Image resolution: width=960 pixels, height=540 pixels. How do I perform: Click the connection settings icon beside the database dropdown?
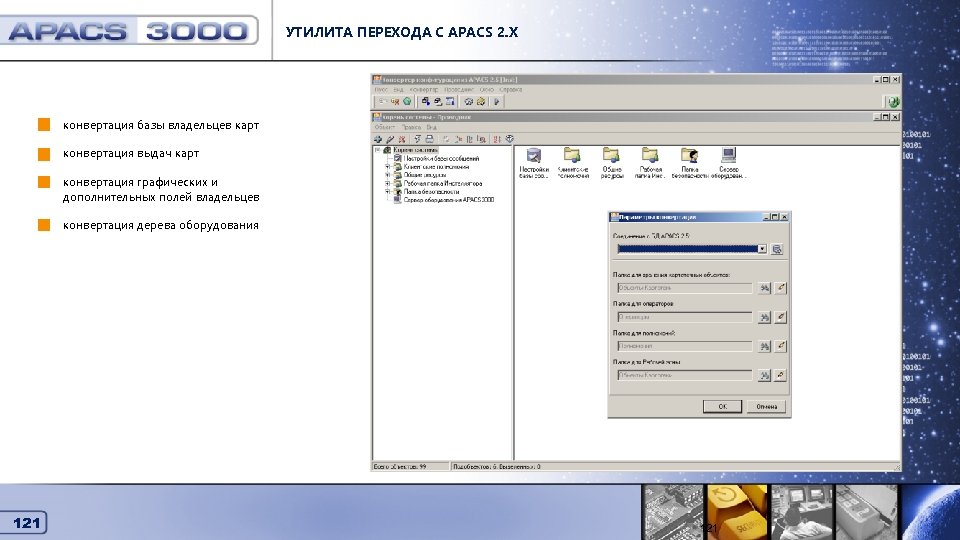pos(777,249)
